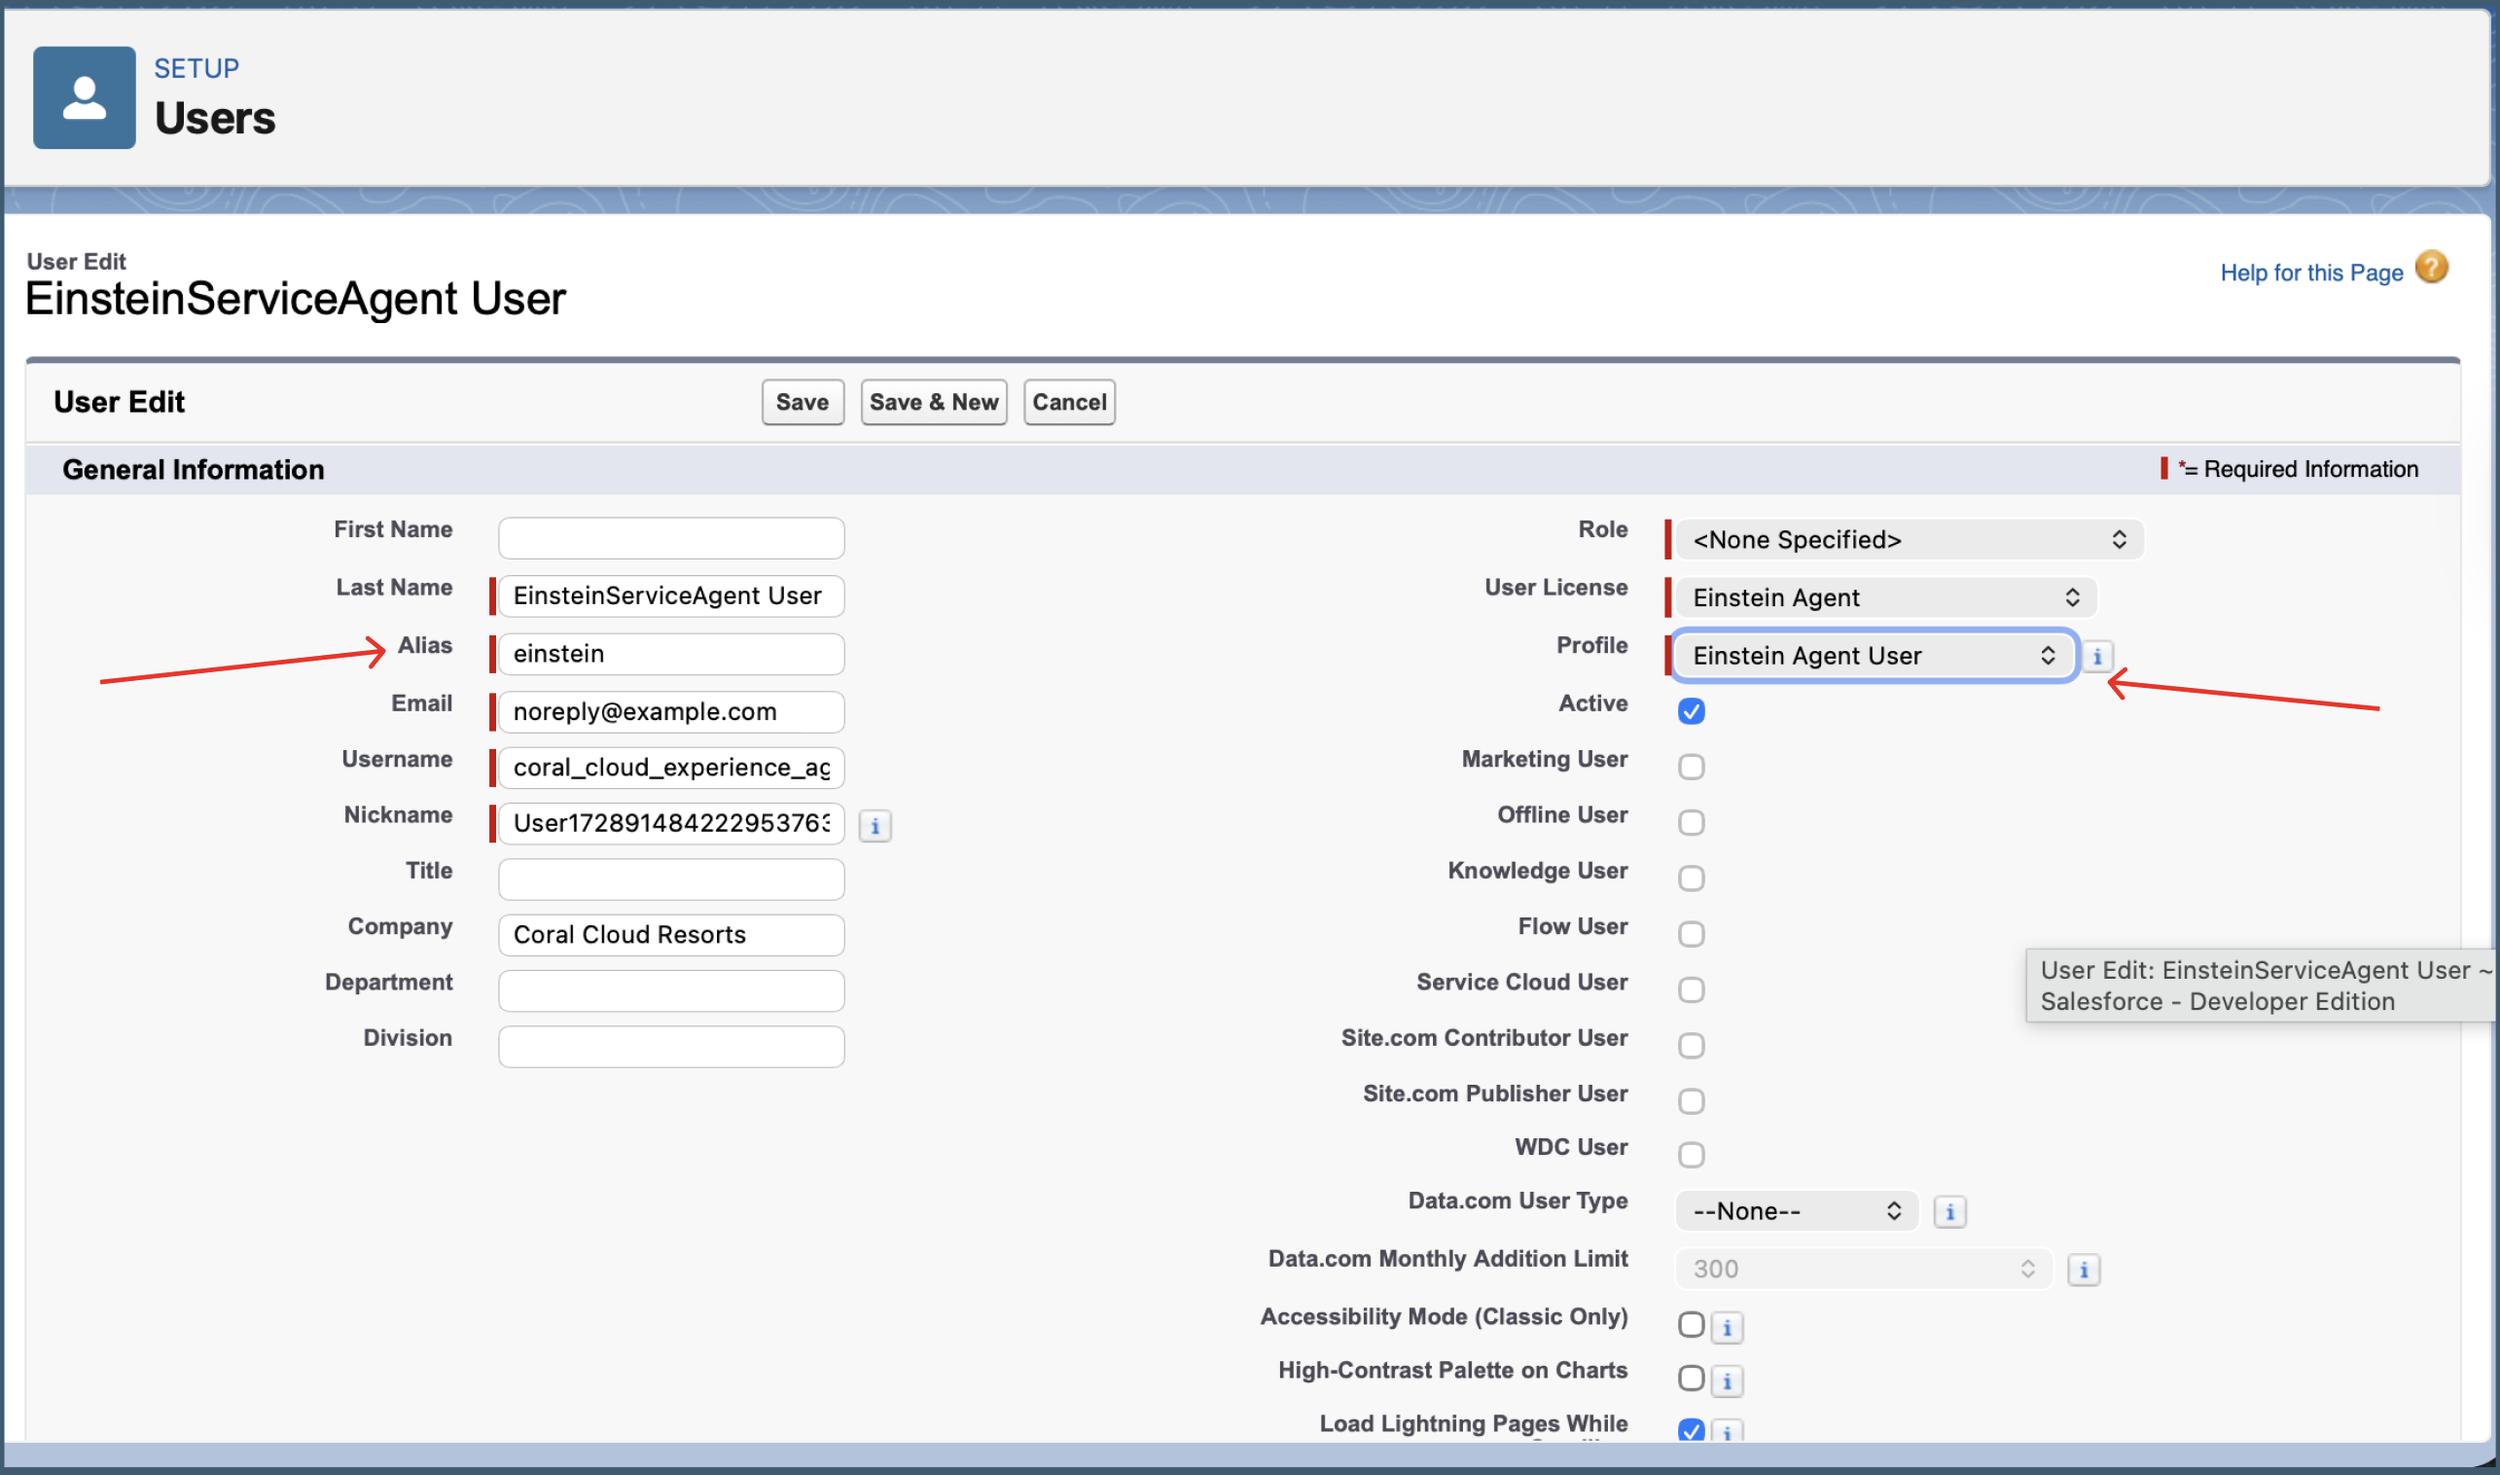This screenshot has width=2500, height=1475.
Task: Open the Role dropdown
Action: [x=1908, y=540]
